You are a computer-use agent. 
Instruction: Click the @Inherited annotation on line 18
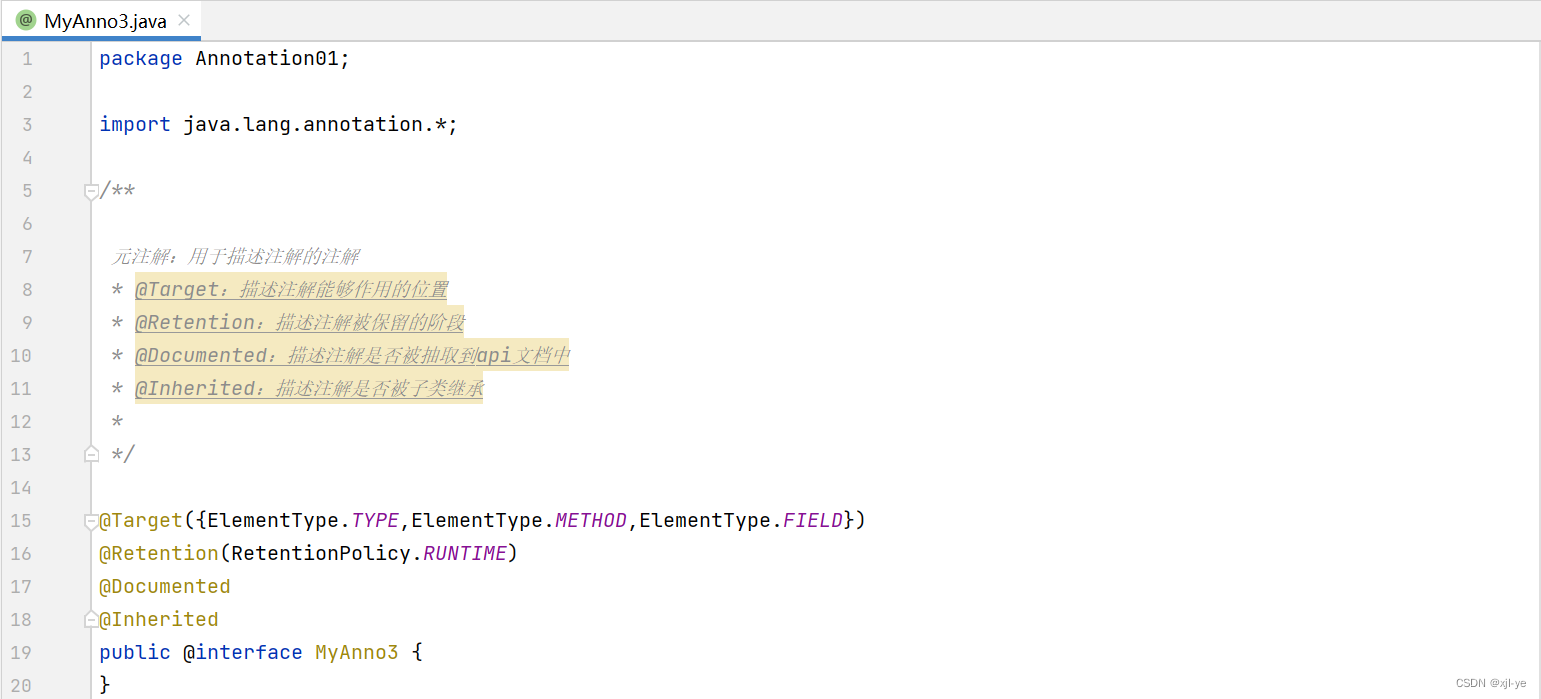pyautogui.click(x=159, y=619)
